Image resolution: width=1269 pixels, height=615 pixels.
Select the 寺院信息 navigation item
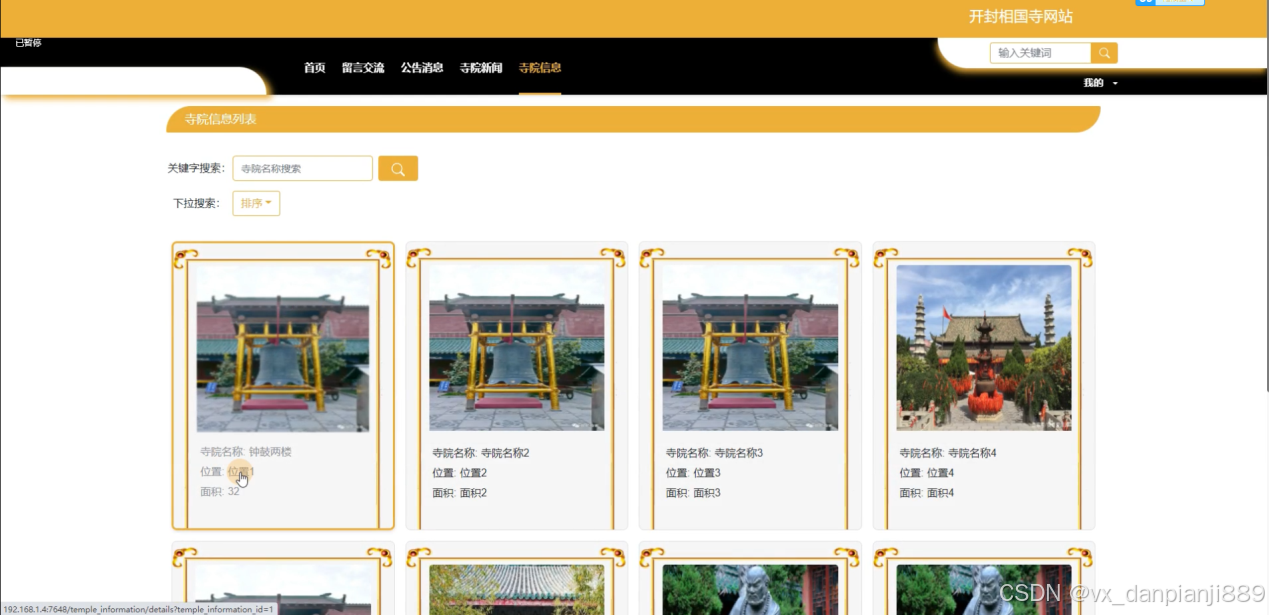[540, 68]
